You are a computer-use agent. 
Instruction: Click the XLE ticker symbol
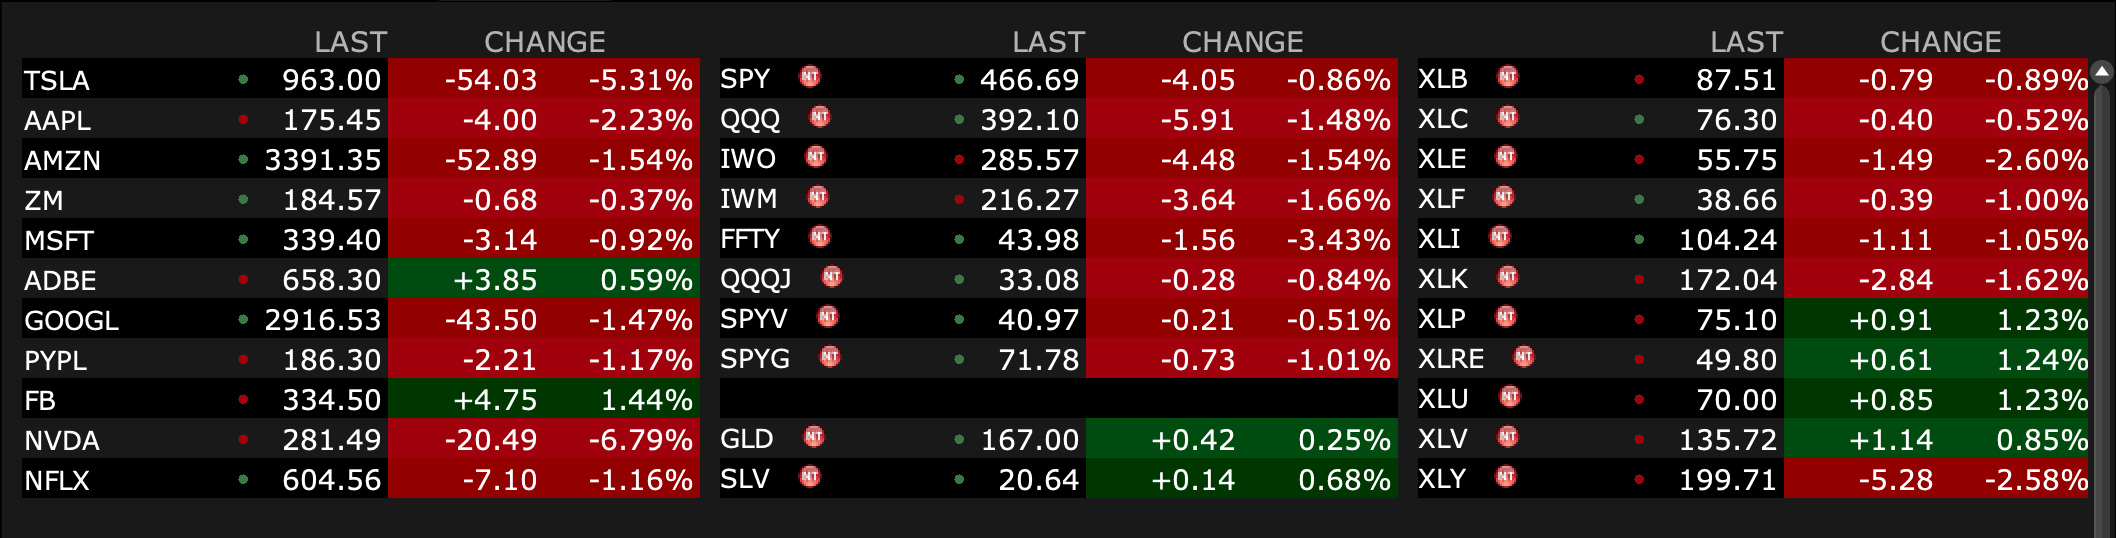[1442, 159]
